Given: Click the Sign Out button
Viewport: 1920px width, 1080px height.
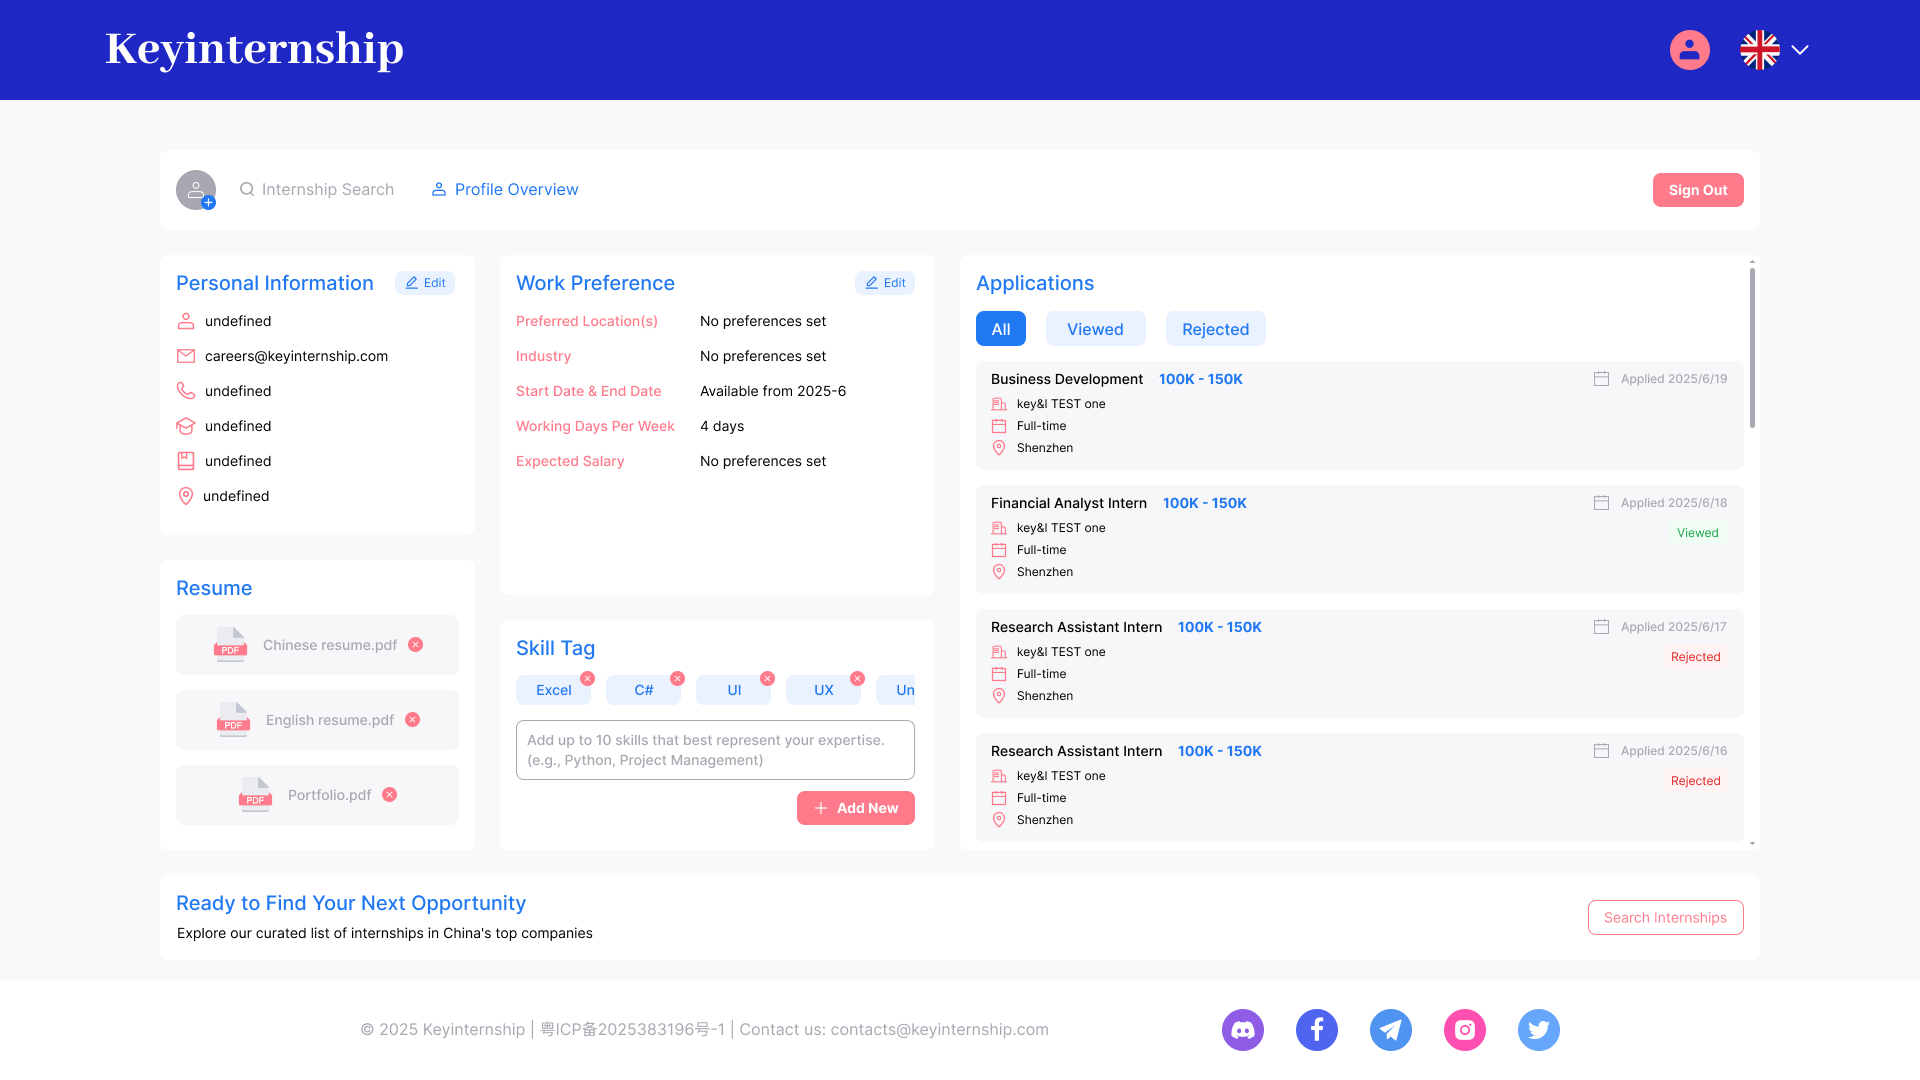Looking at the screenshot, I should 1698,189.
